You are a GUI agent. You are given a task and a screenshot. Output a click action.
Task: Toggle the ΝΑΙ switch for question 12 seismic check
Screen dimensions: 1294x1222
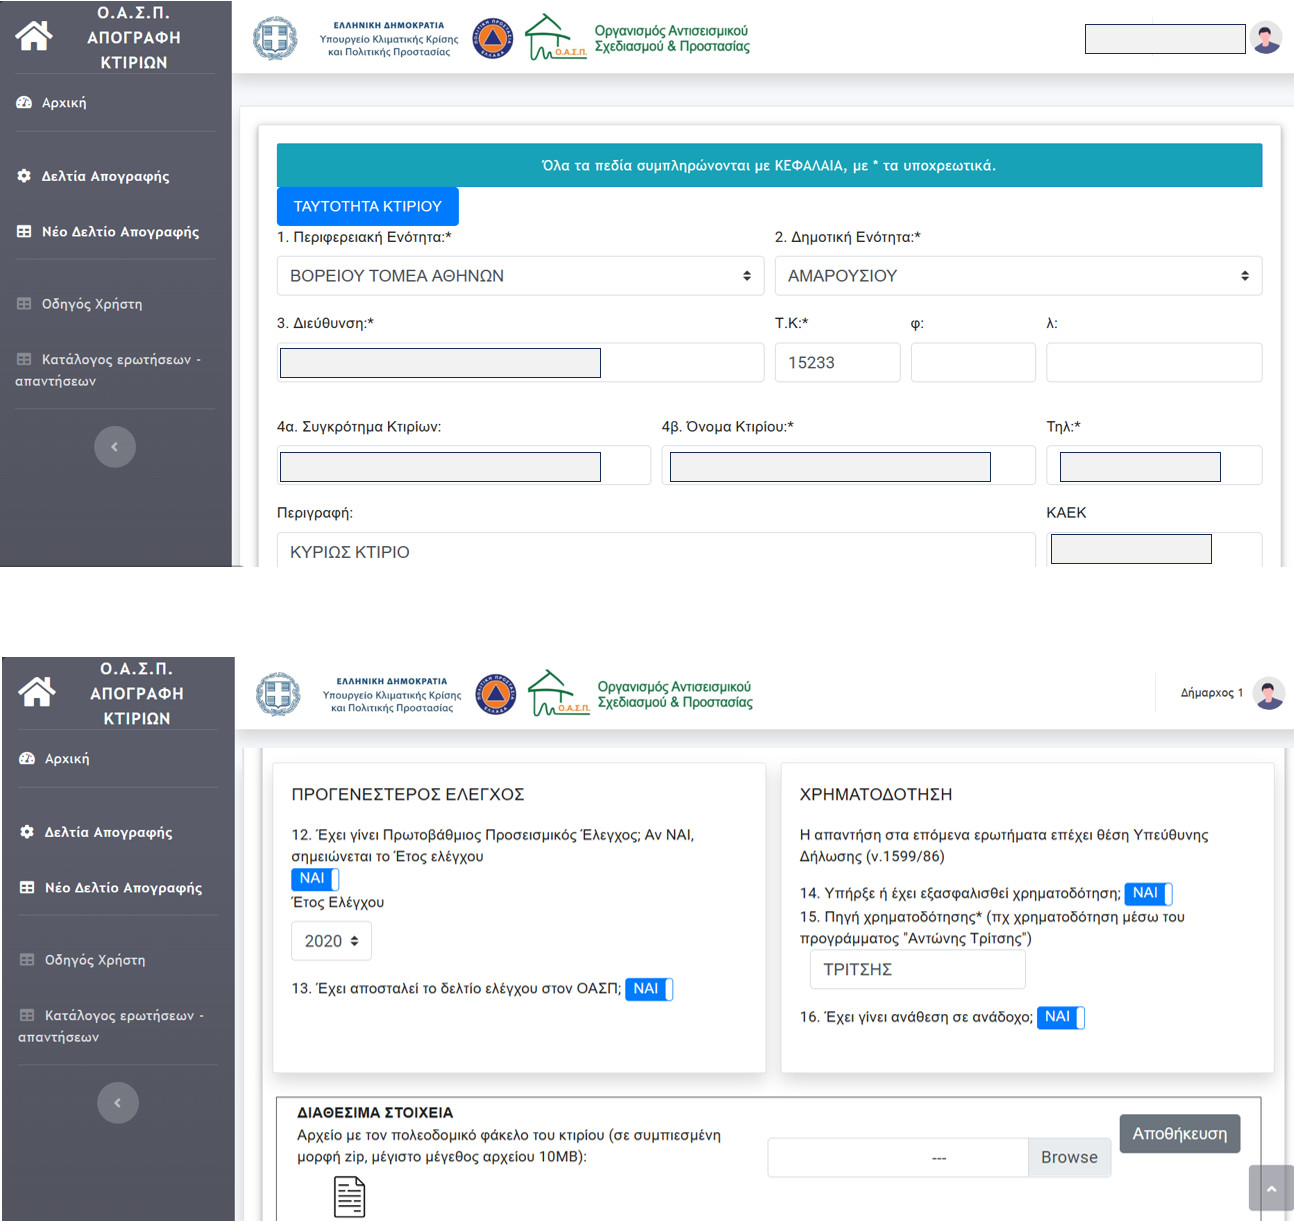click(315, 879)
